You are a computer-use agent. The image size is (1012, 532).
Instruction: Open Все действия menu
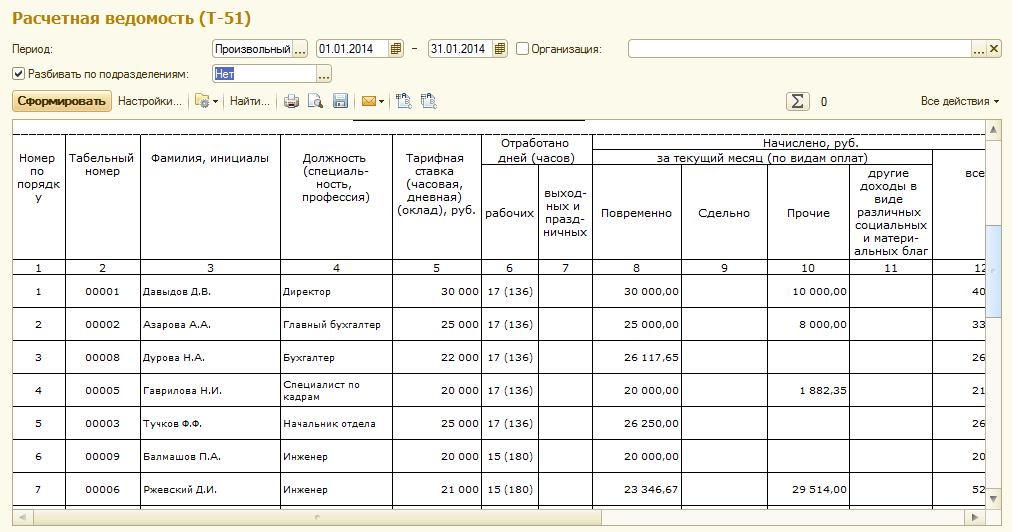960,101
